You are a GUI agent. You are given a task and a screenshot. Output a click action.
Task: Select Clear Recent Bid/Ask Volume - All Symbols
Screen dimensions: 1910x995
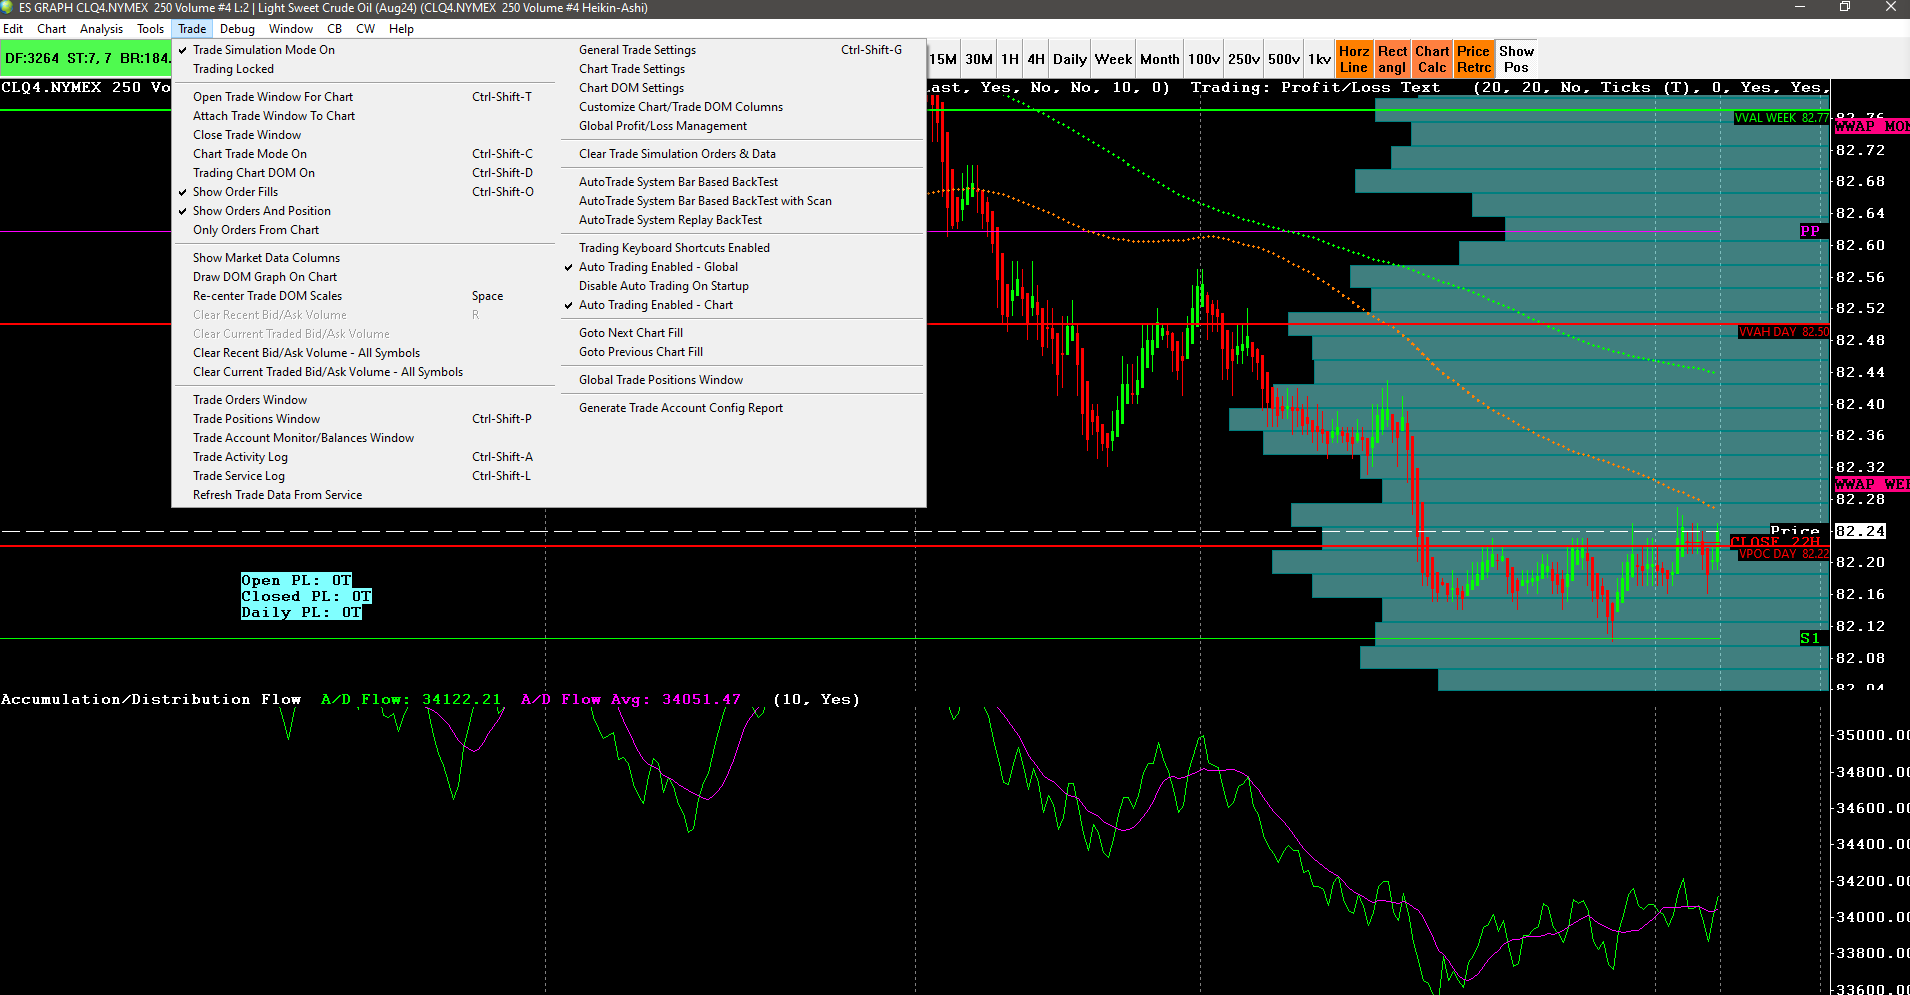coord(363,353)
